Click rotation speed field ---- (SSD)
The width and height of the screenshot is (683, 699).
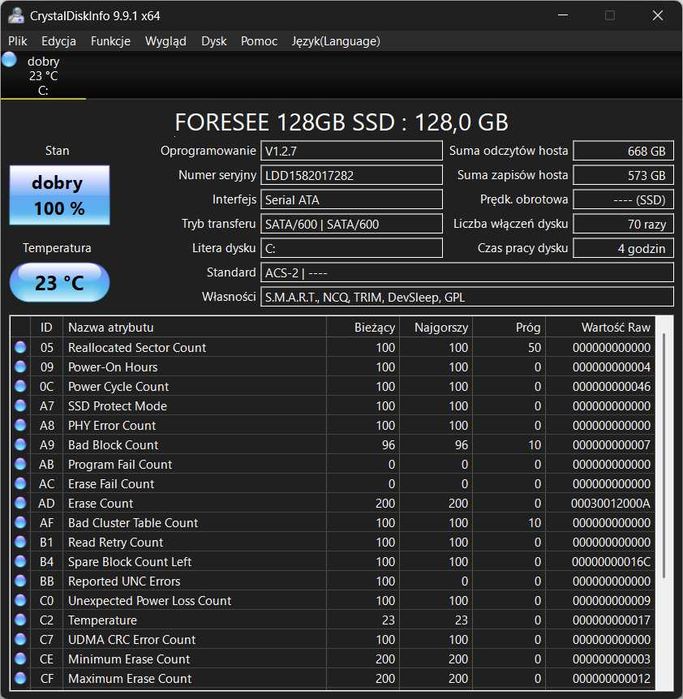(623, 199)
